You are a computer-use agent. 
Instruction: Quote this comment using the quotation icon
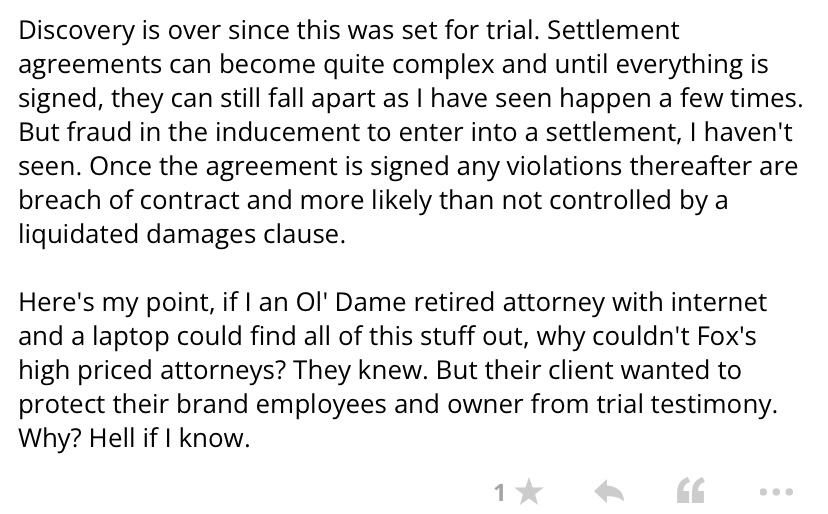(x=691, y=491)
